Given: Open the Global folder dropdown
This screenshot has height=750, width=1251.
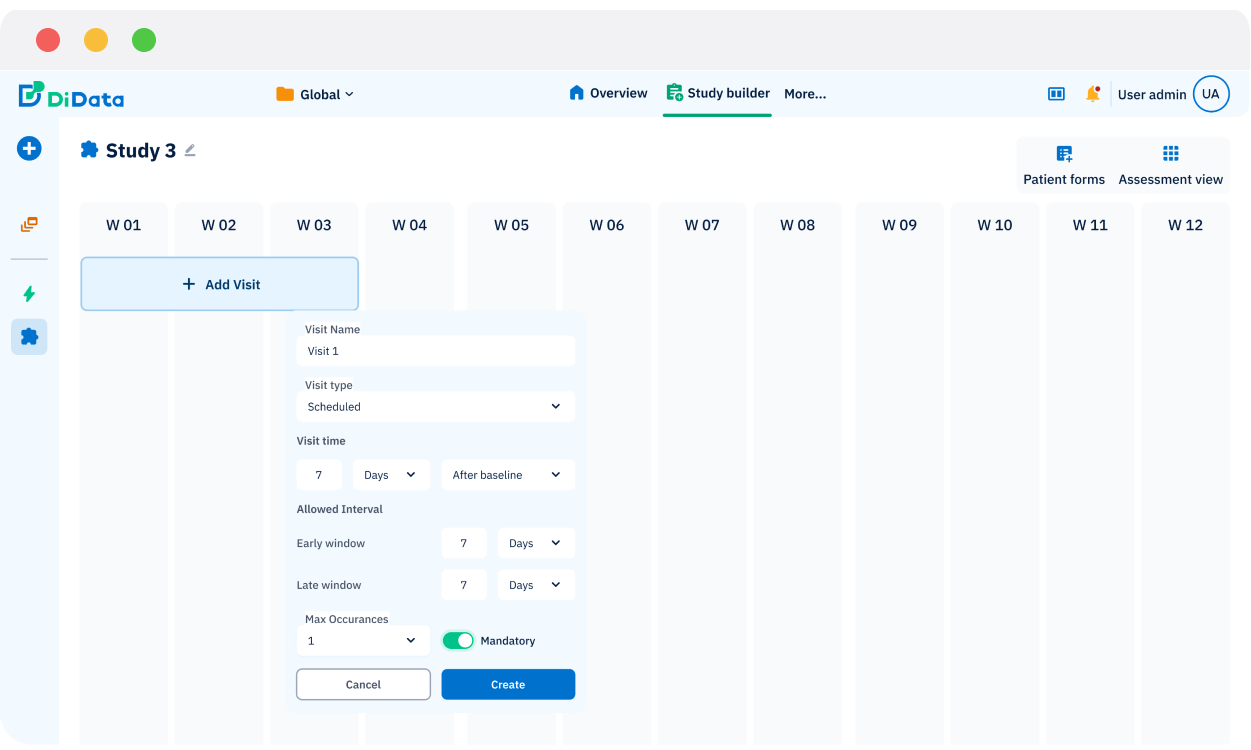Looking at the screenshot, I should (315, 94).
